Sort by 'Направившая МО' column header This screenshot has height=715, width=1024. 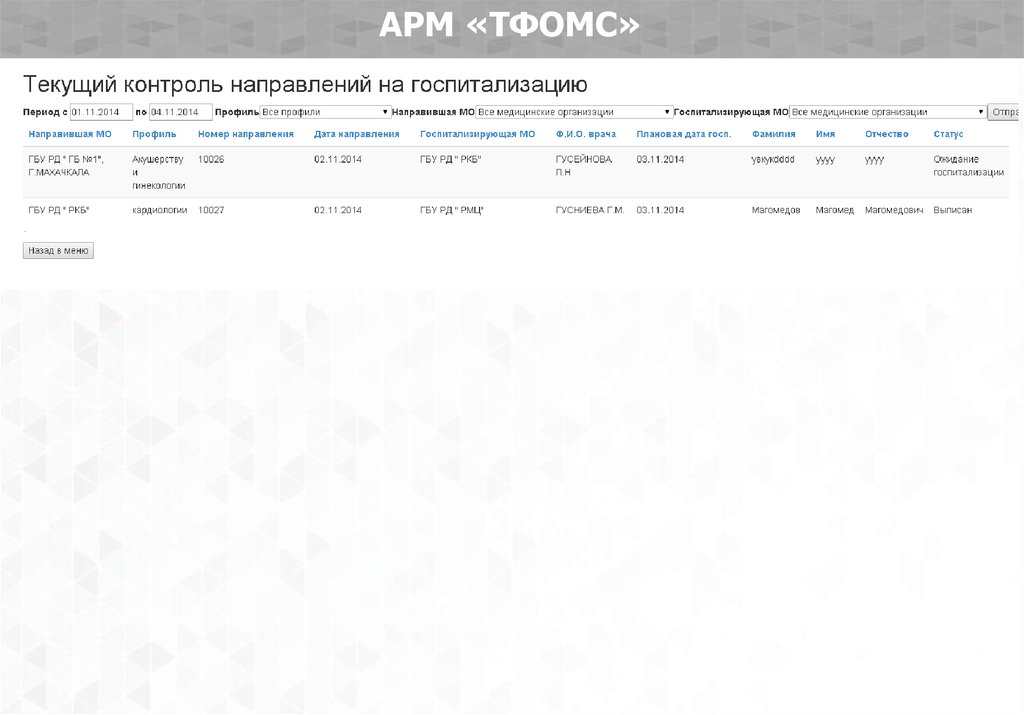tap(70, 134)
